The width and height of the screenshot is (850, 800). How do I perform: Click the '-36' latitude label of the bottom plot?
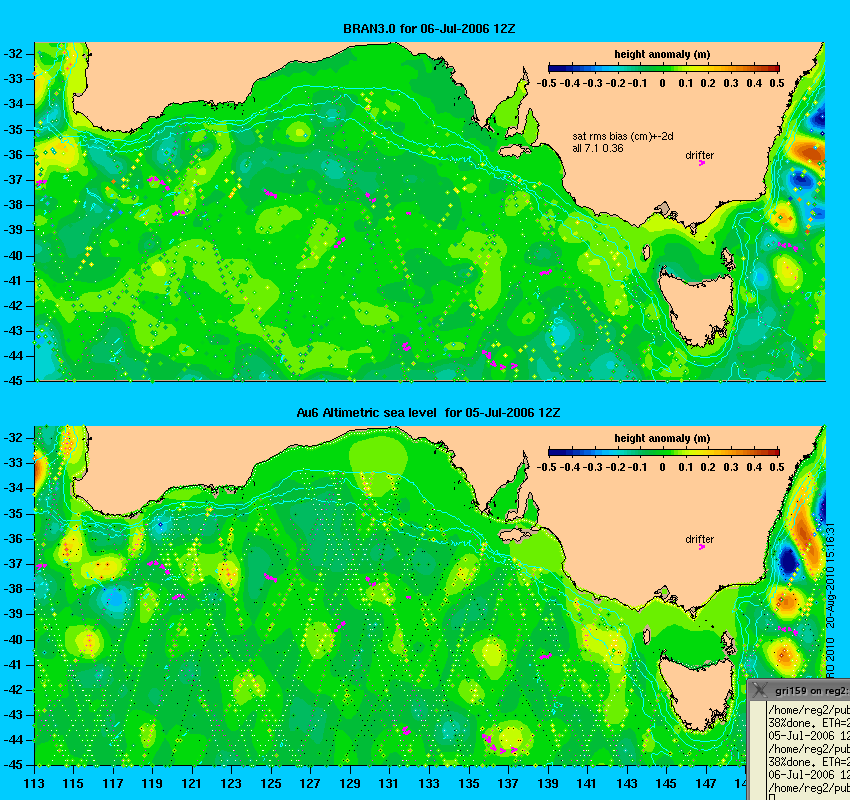tap(14, 538)
